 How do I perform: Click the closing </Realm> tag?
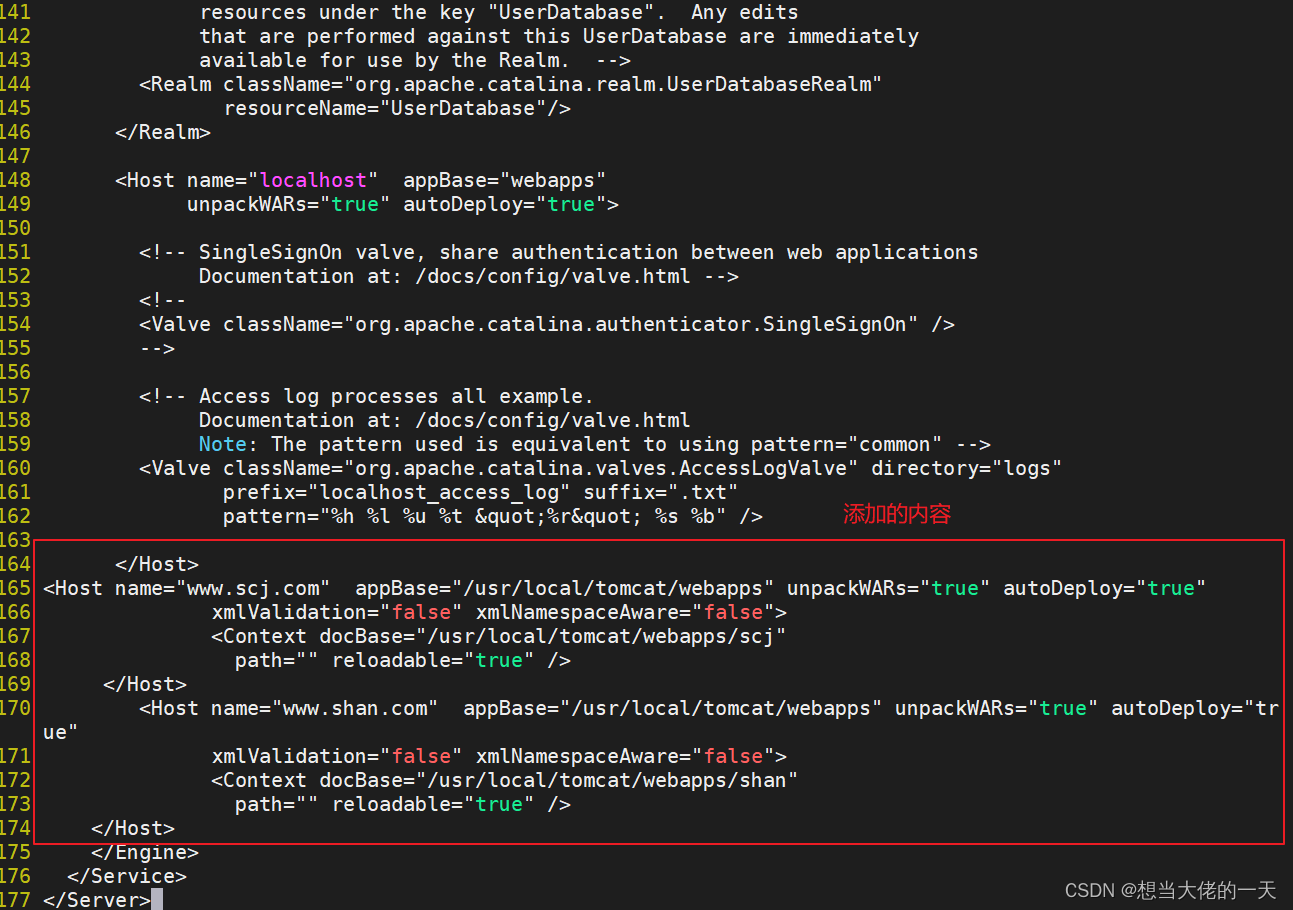(163, 132)
